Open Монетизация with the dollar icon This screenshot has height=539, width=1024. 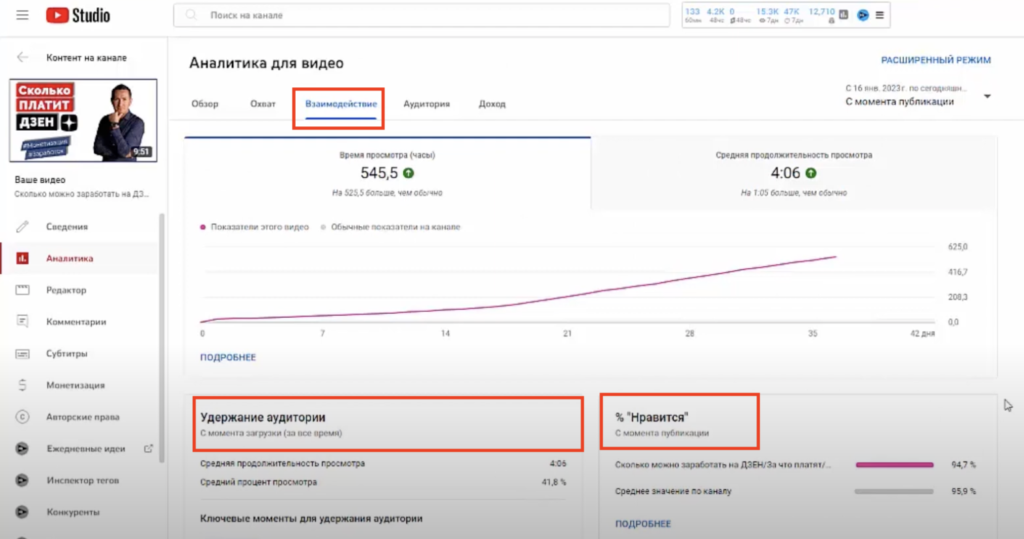coord(22,385)
